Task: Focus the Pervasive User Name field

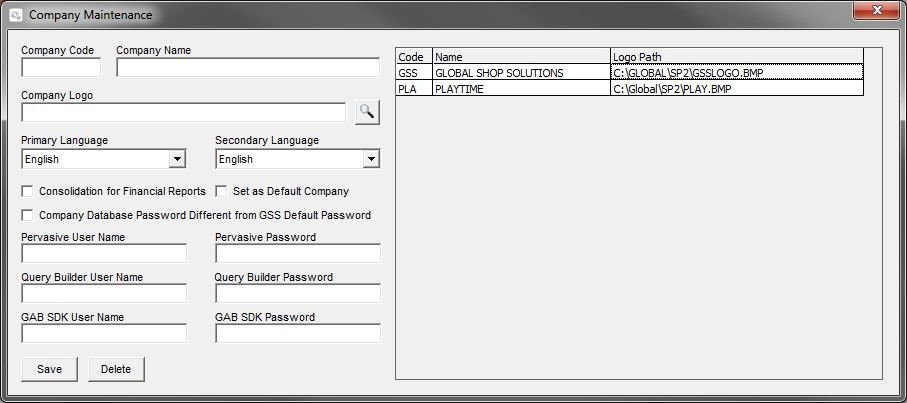Action: 104,253
